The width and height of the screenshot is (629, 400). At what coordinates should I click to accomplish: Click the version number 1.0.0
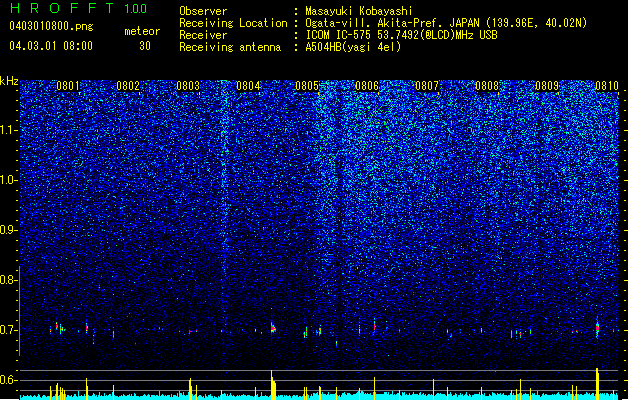coord(135,8)
